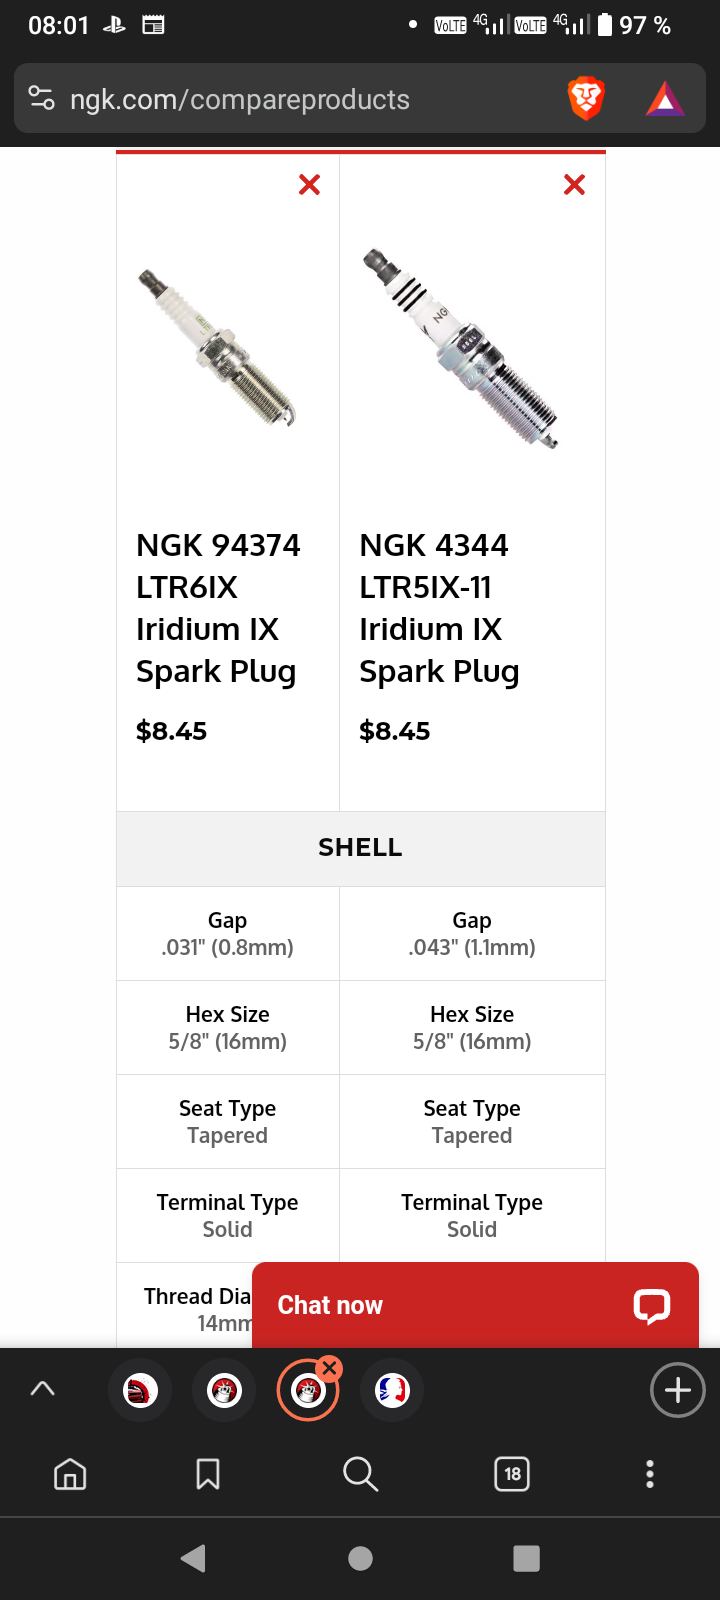Screen dimensions: 720x1600
Task: Open NGK 4344 LTR5IX-11 product link
Action: coord(439,608)
